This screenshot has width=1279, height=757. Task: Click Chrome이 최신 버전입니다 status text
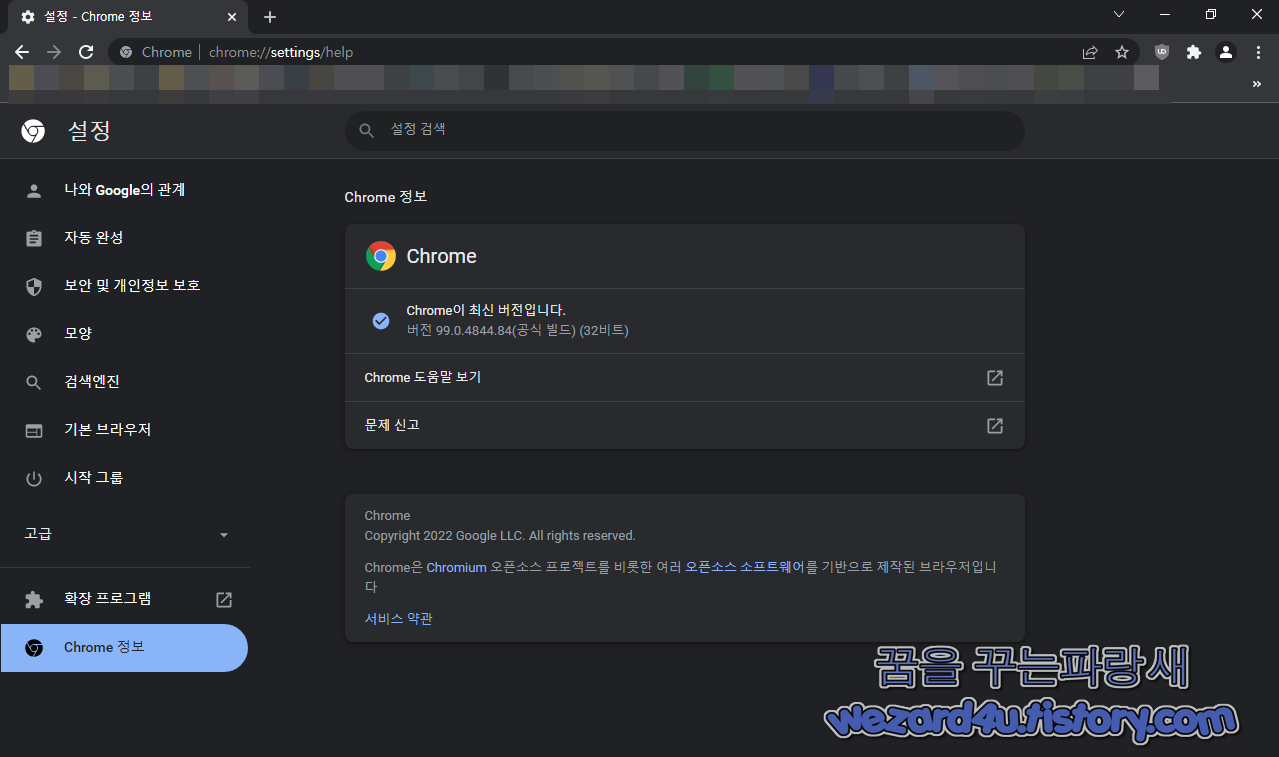[486, 311]
